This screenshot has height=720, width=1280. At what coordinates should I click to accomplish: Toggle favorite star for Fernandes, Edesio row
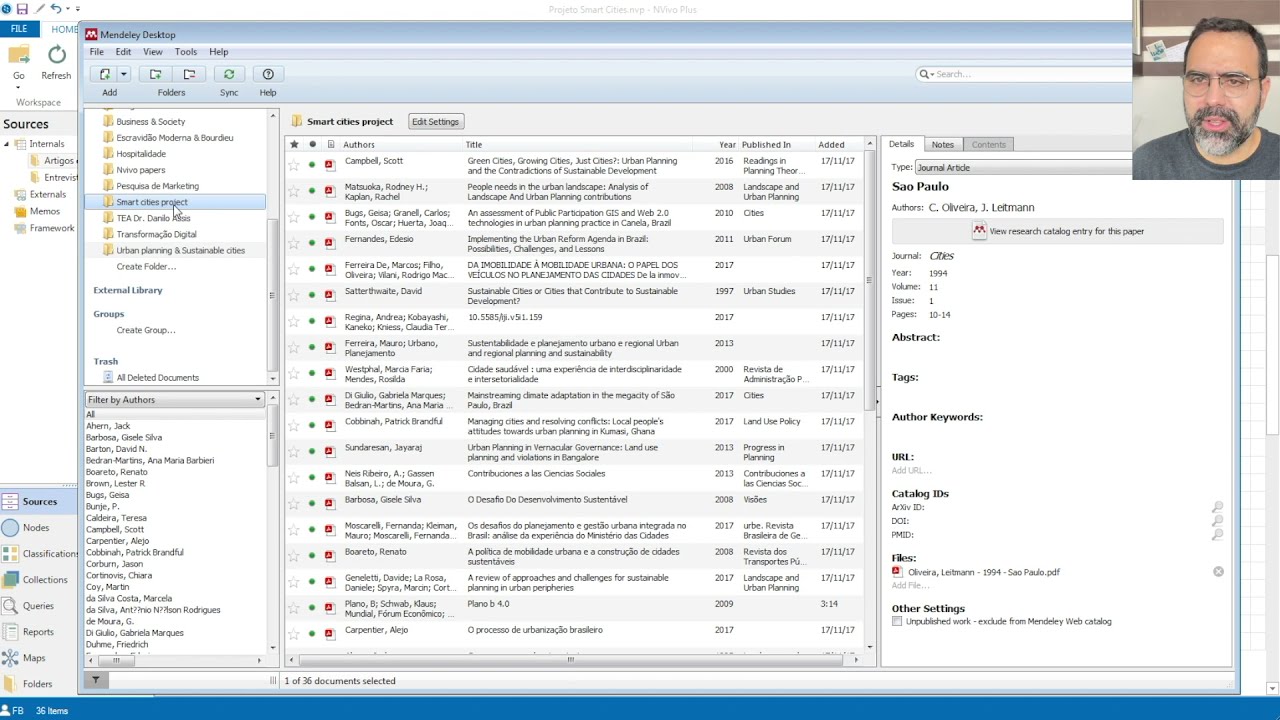(x=294, y=243)
